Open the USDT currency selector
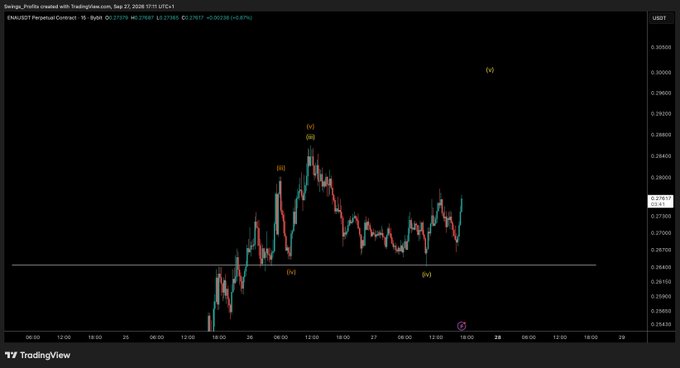 [x=659, y=18]
